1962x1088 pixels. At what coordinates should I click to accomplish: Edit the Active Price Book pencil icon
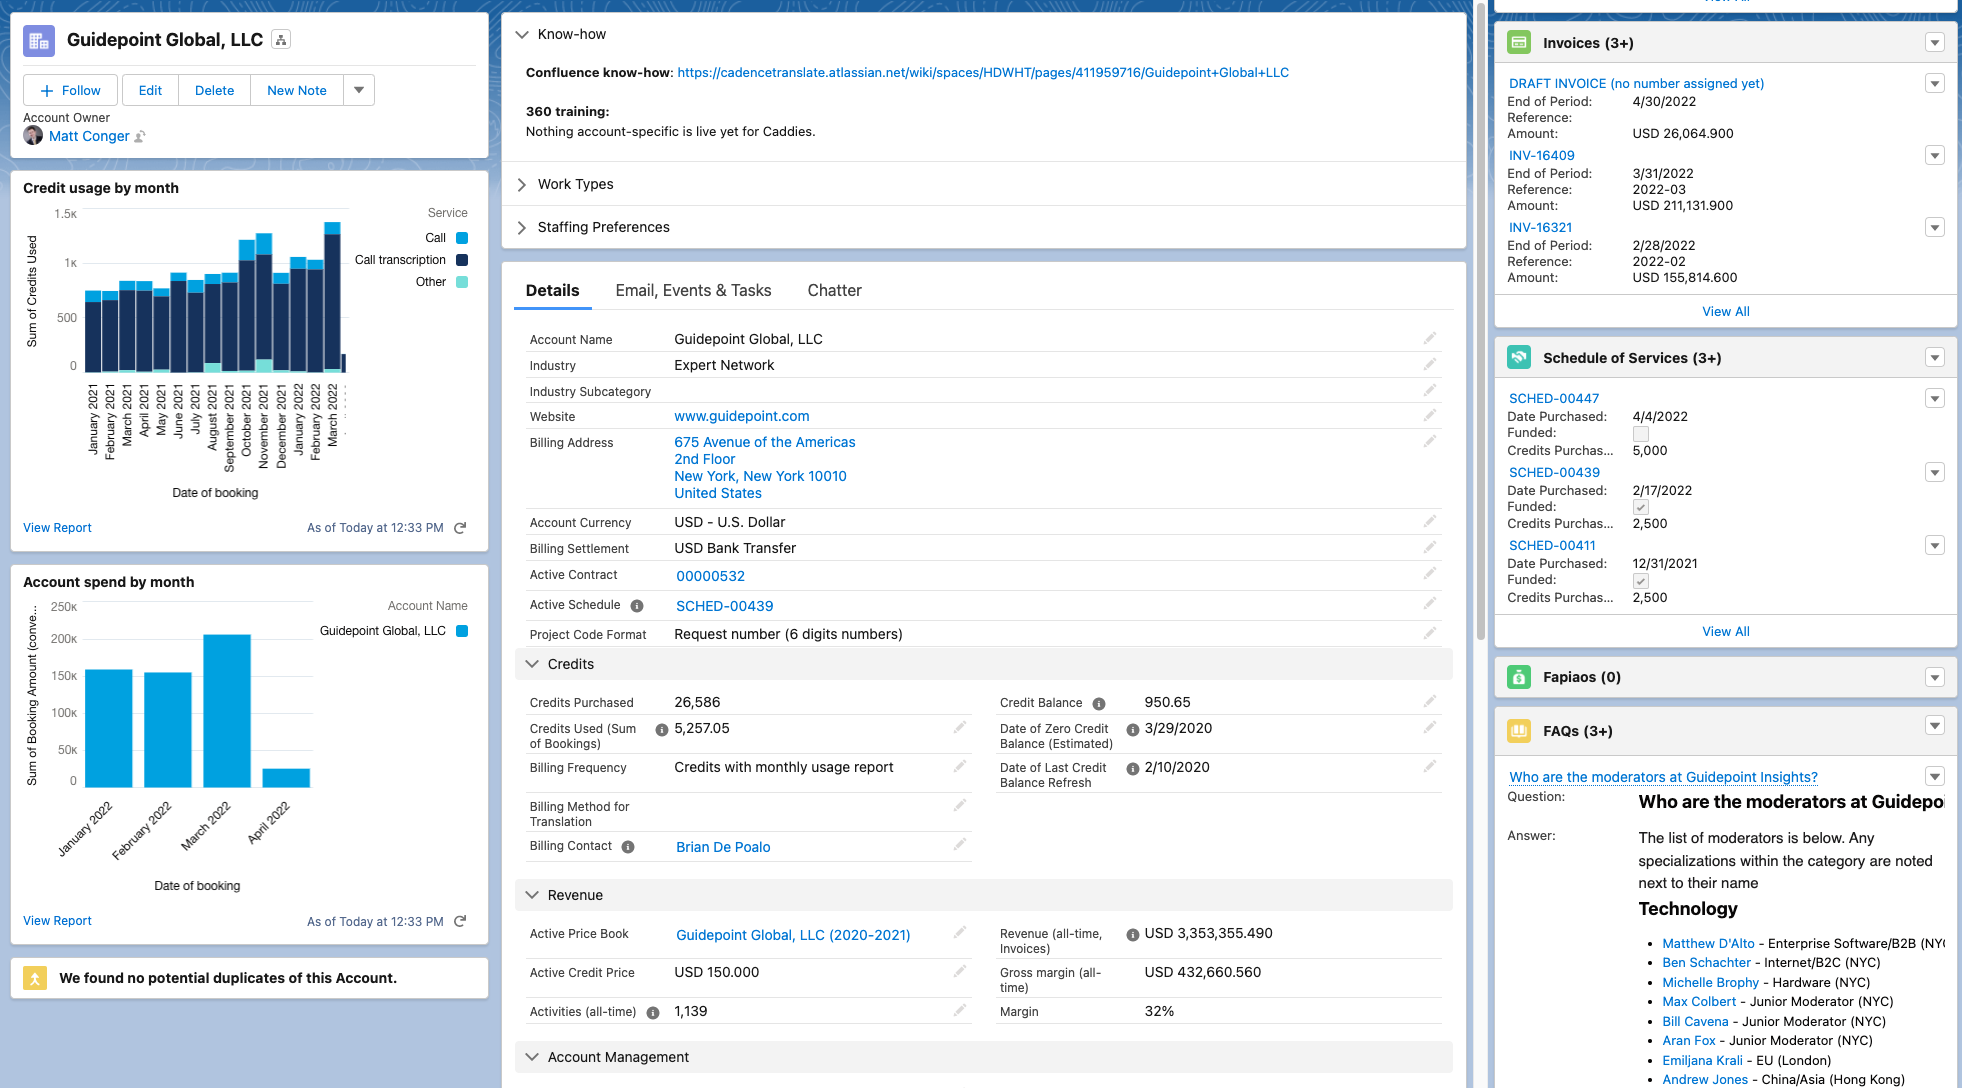click(x=959, y=933)
